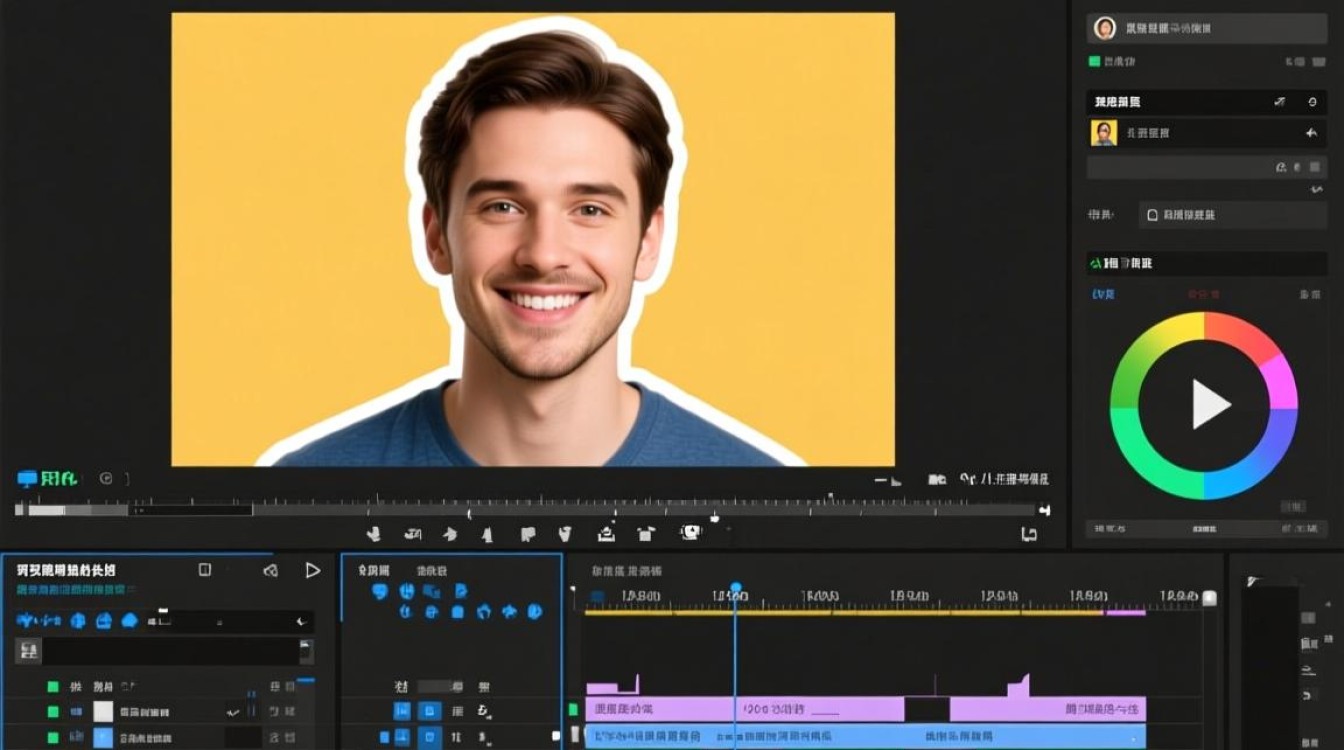
Task: Click the white play triangle inside the color wheel
Action: tap(1210, 404)
